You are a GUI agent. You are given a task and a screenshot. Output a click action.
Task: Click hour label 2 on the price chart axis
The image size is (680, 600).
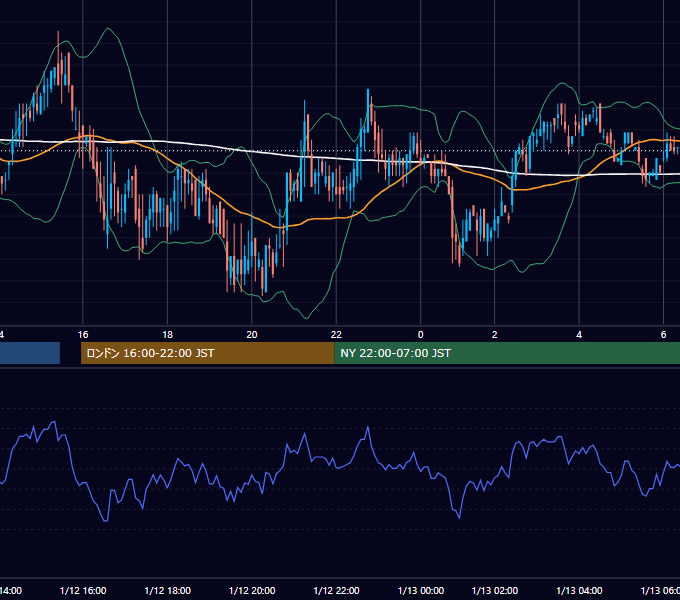coord(494,335)
